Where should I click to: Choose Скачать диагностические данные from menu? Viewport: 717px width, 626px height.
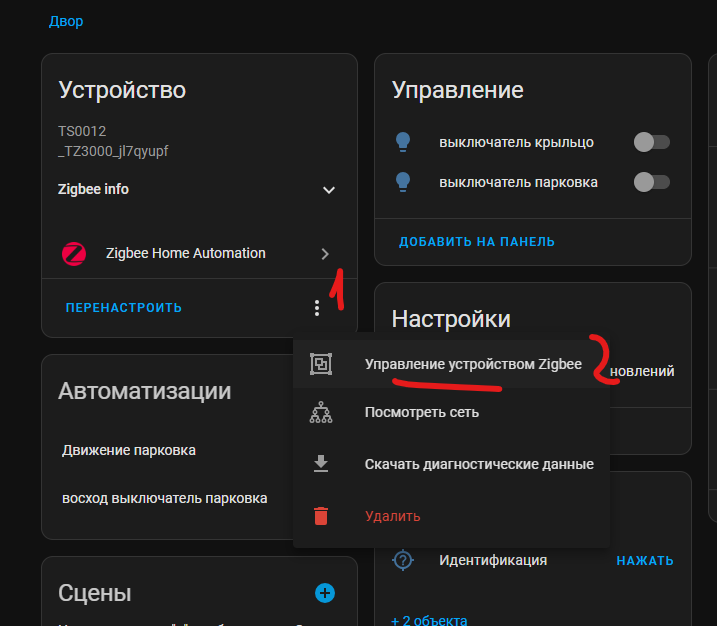click(479, 464)
